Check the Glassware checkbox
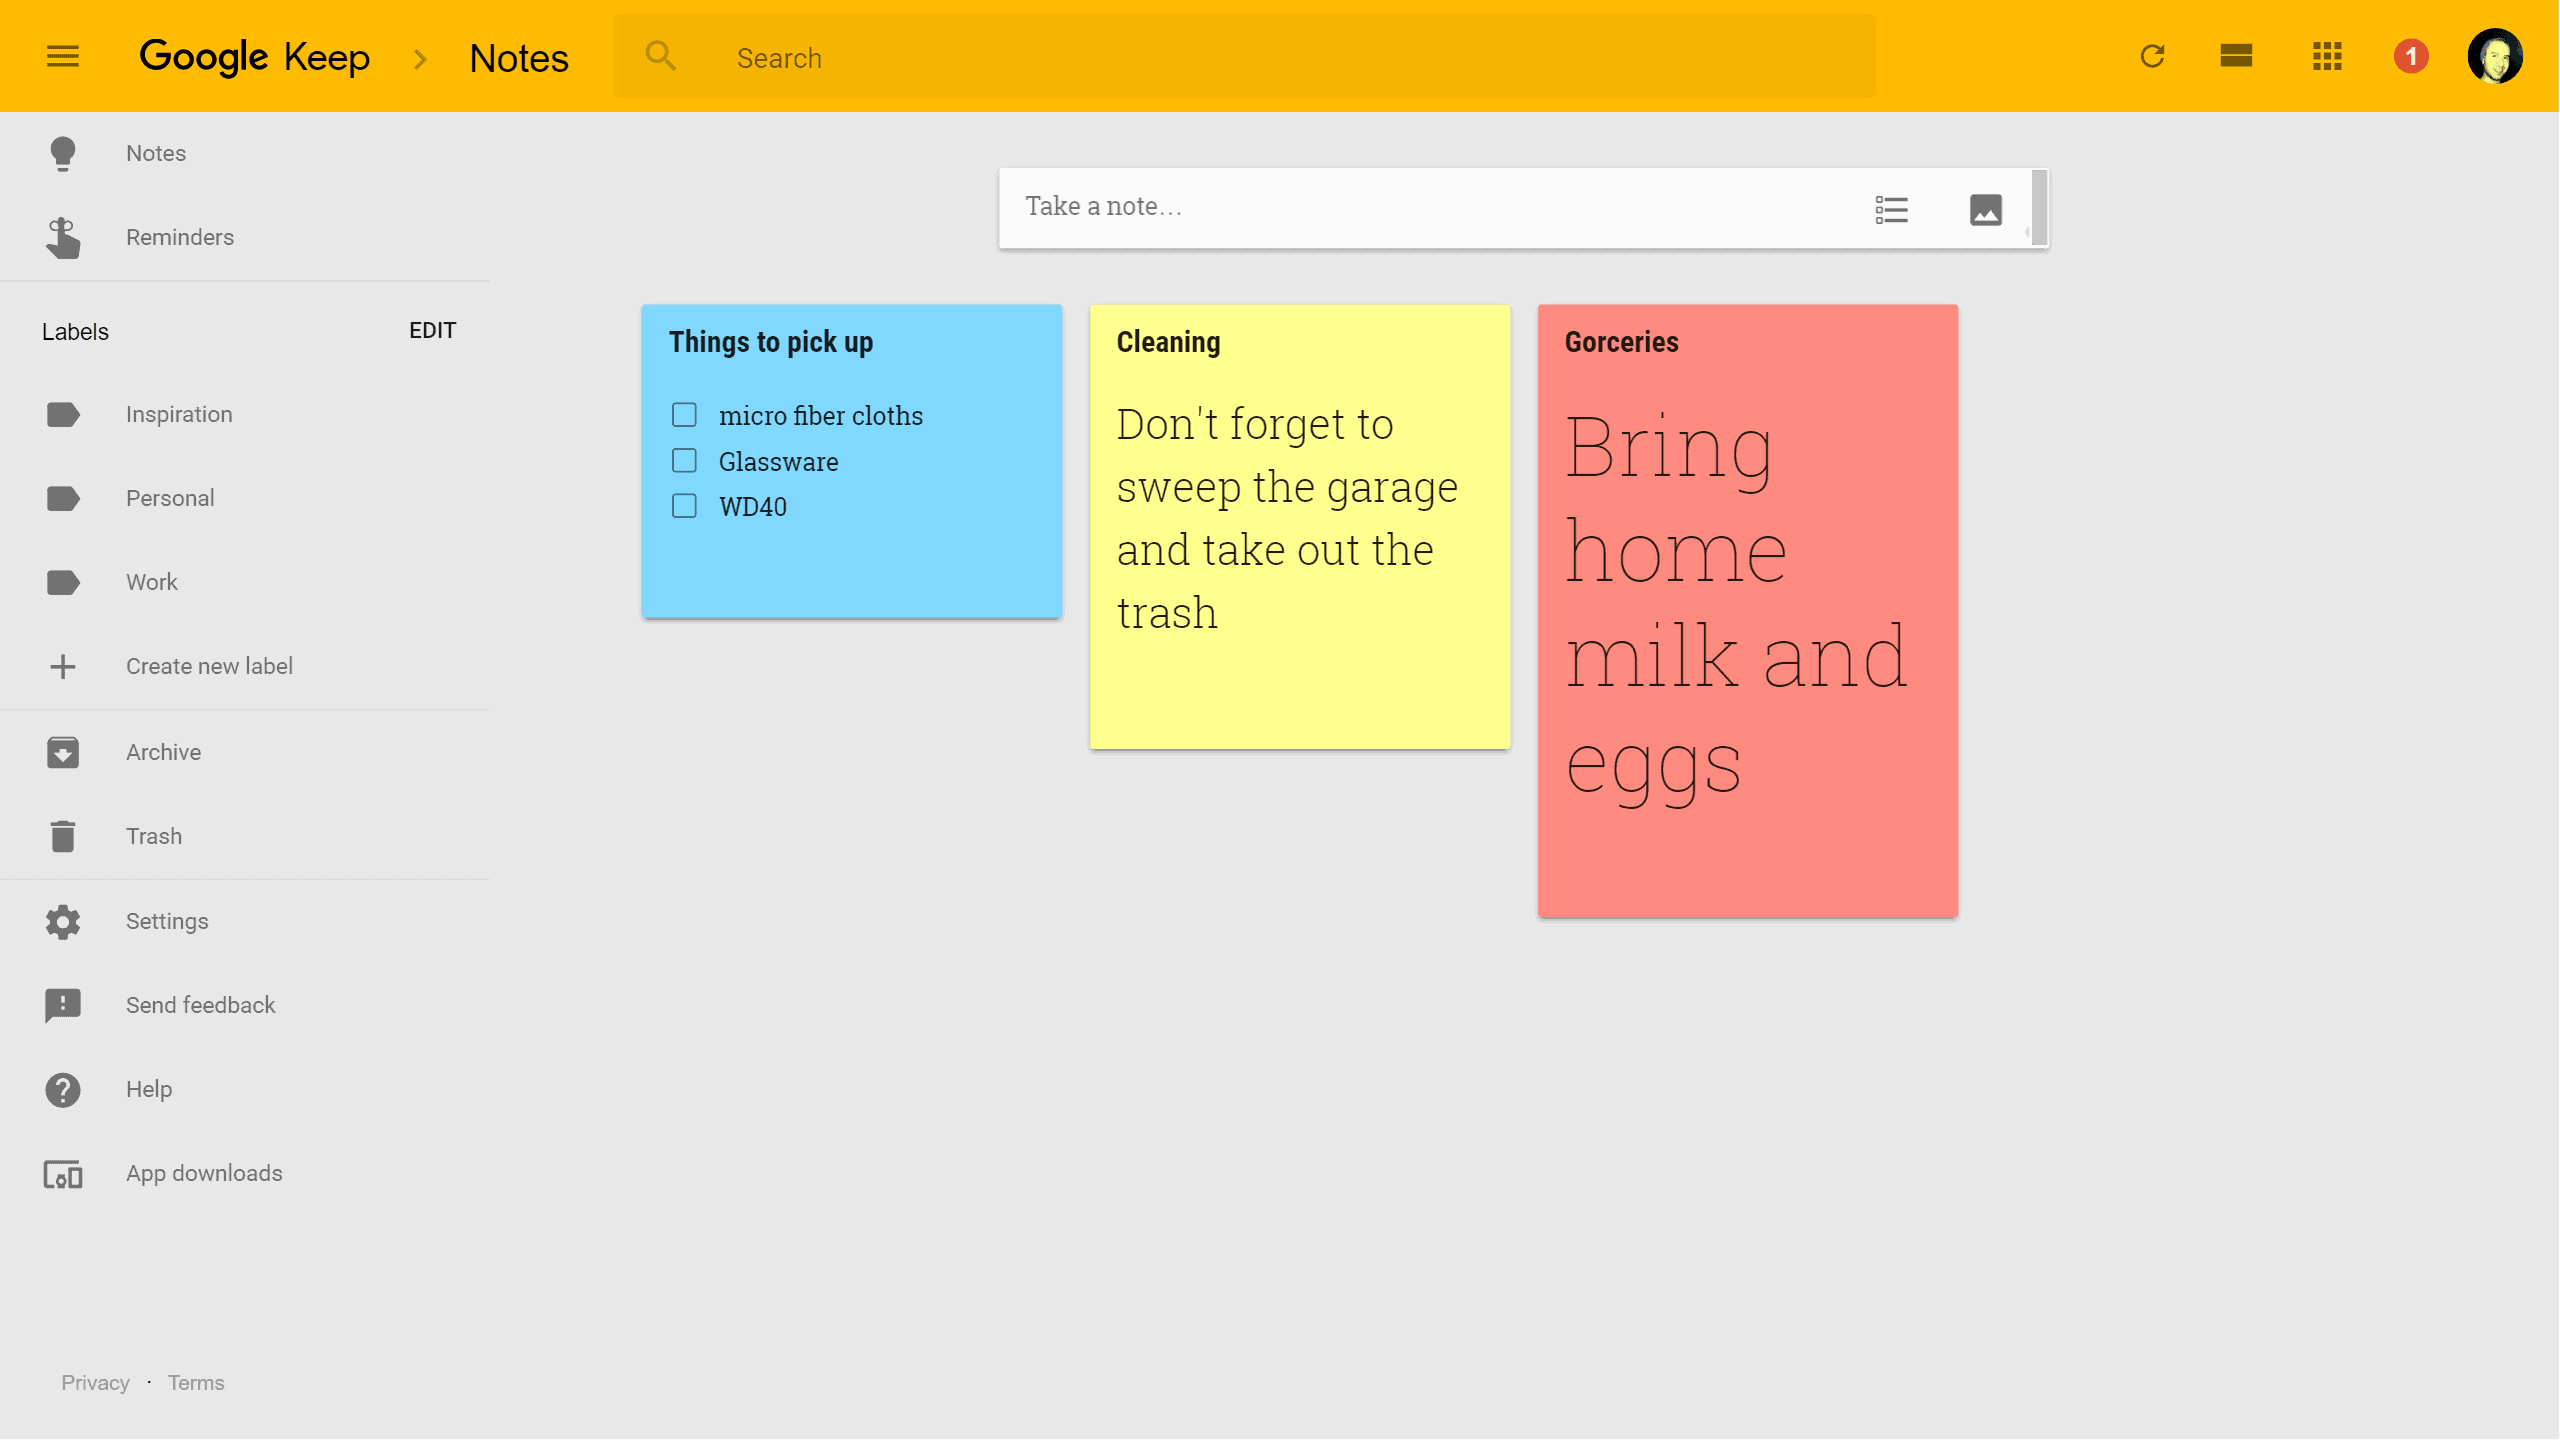This screenshot has height=1440, width=2560. tap(684, 460)
